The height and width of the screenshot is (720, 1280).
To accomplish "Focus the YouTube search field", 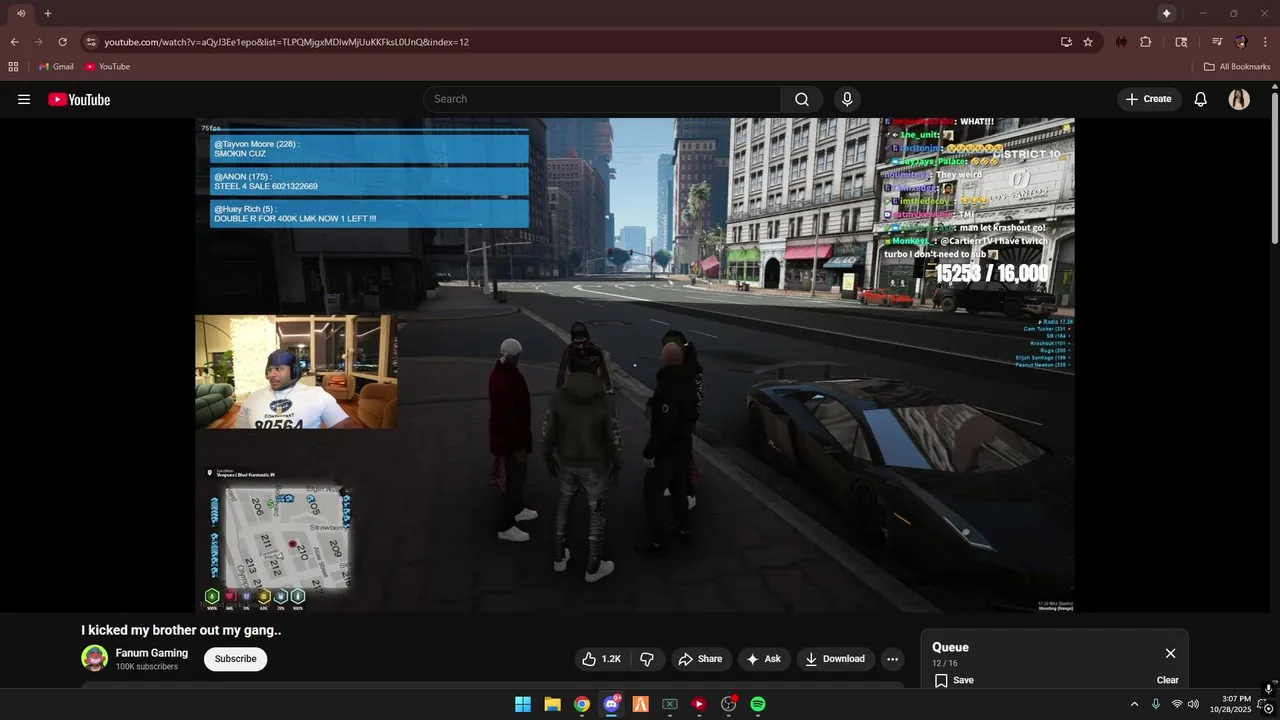I will (603, 99).
